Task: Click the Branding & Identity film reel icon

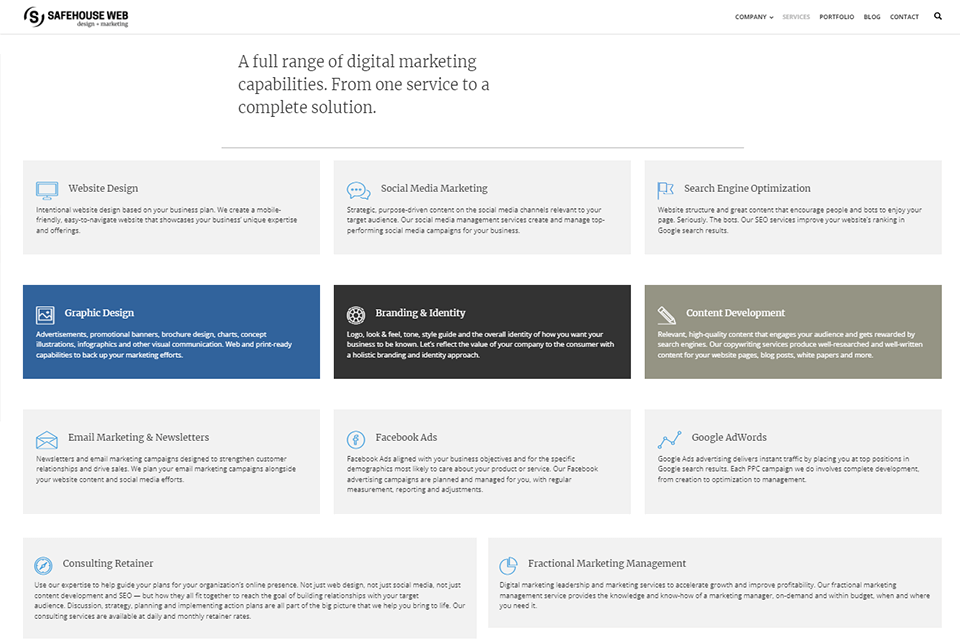Action: point(356,314)
